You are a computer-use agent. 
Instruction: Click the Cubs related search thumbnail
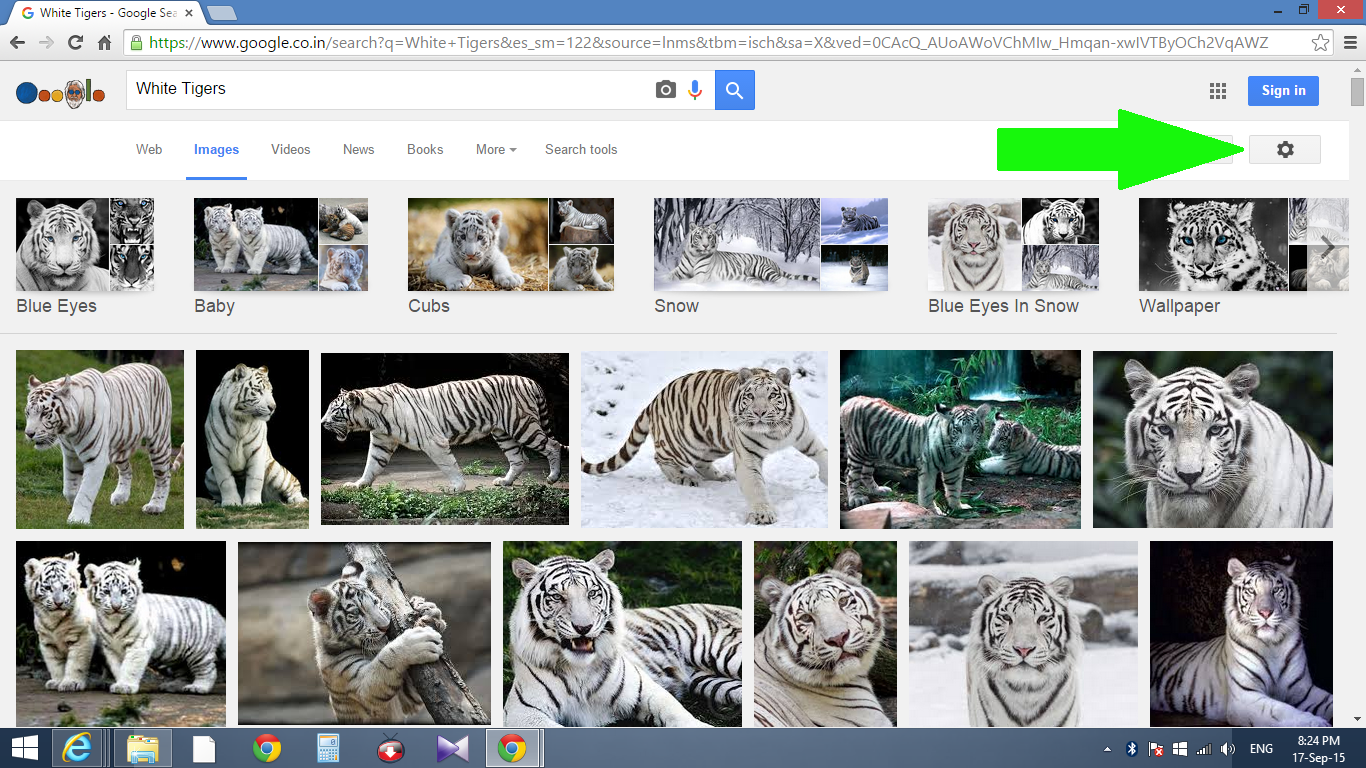pos(510,245)
